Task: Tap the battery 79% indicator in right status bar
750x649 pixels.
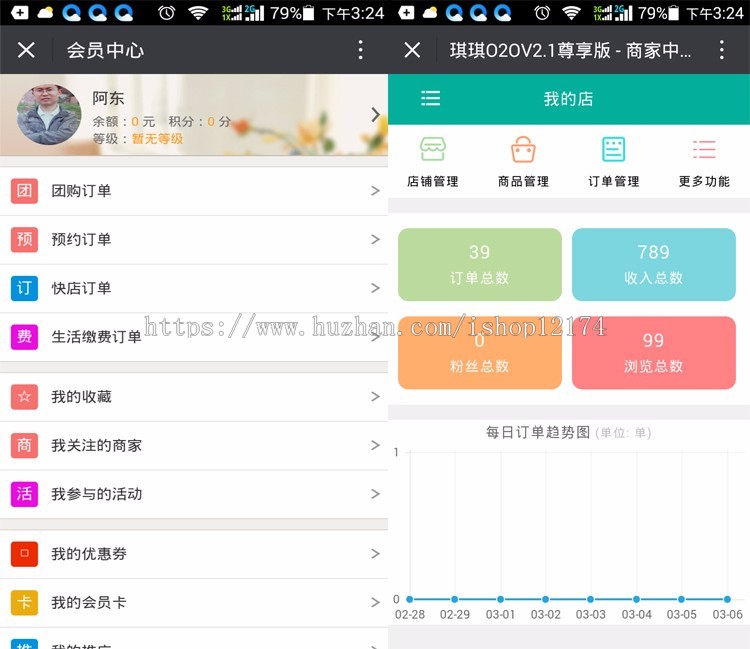Action: tap(658, 13)
